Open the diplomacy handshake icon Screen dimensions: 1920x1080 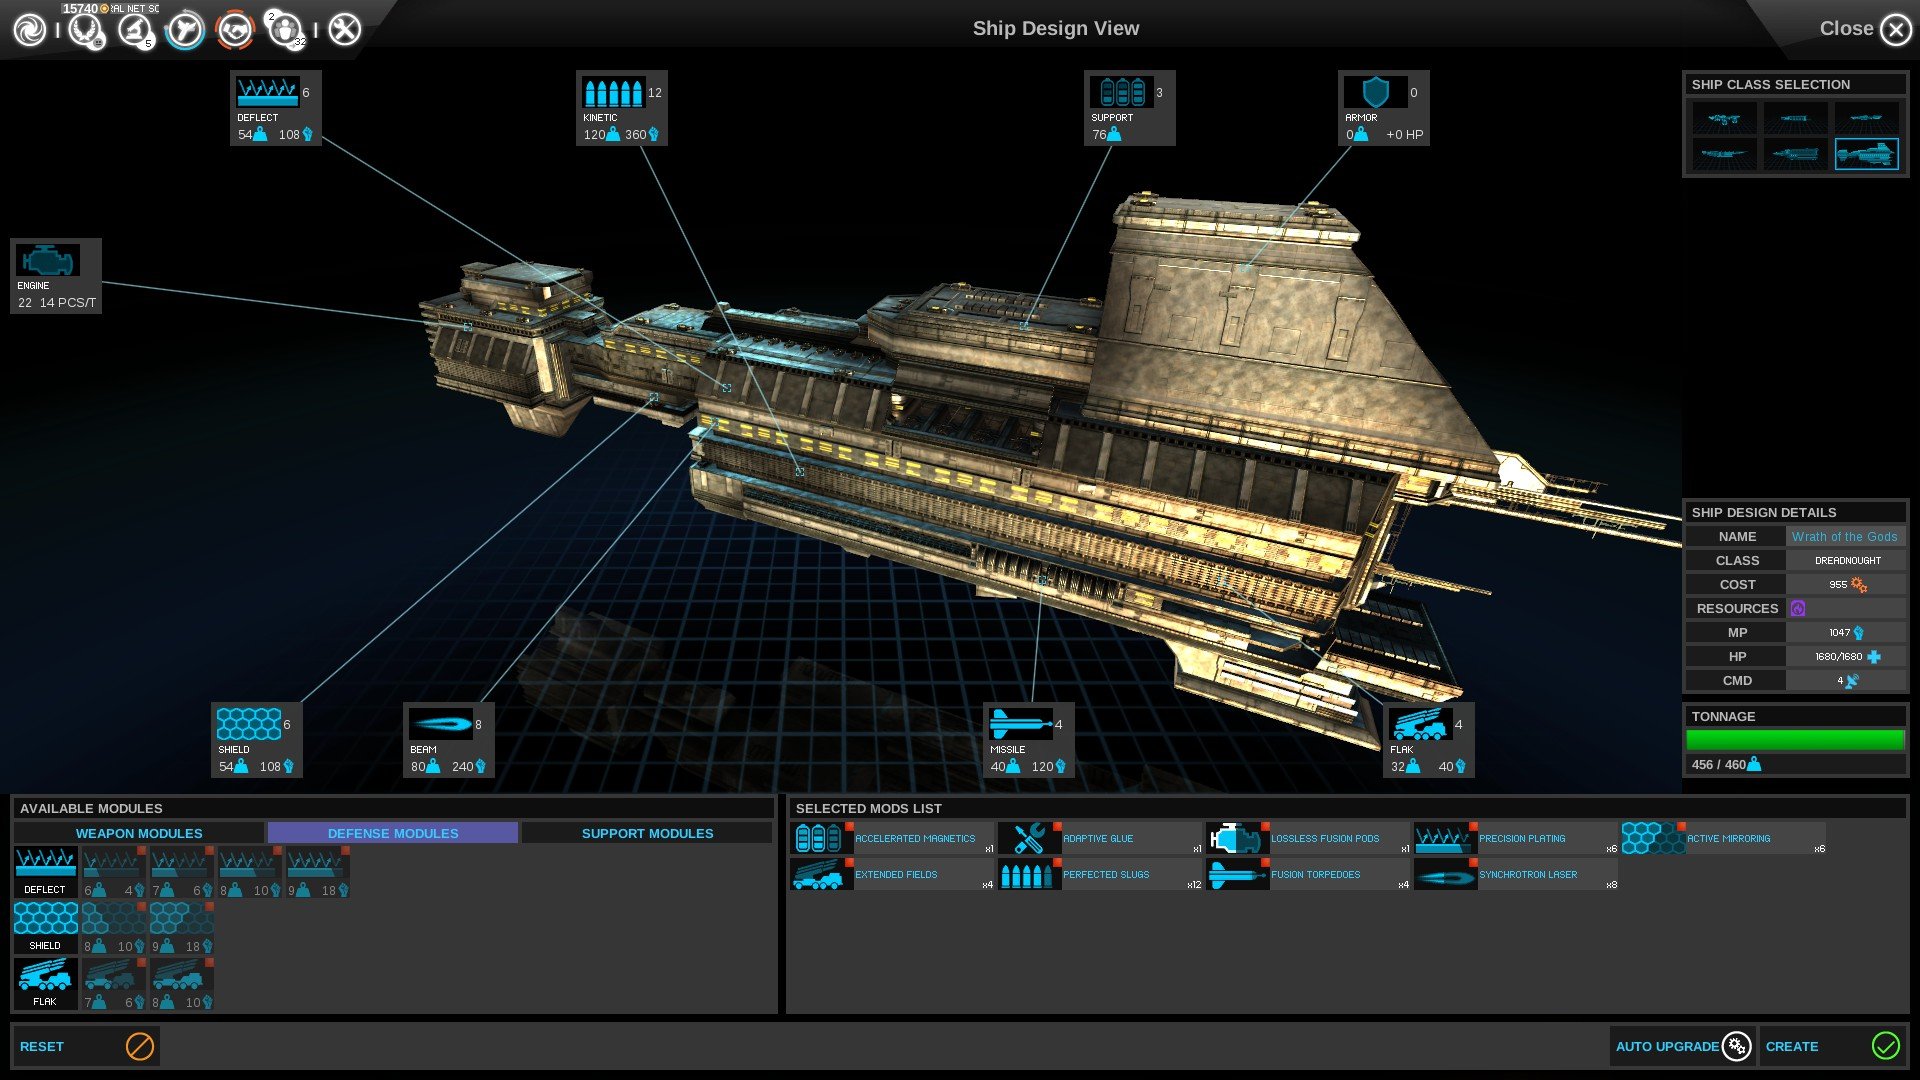click(236, 30)
